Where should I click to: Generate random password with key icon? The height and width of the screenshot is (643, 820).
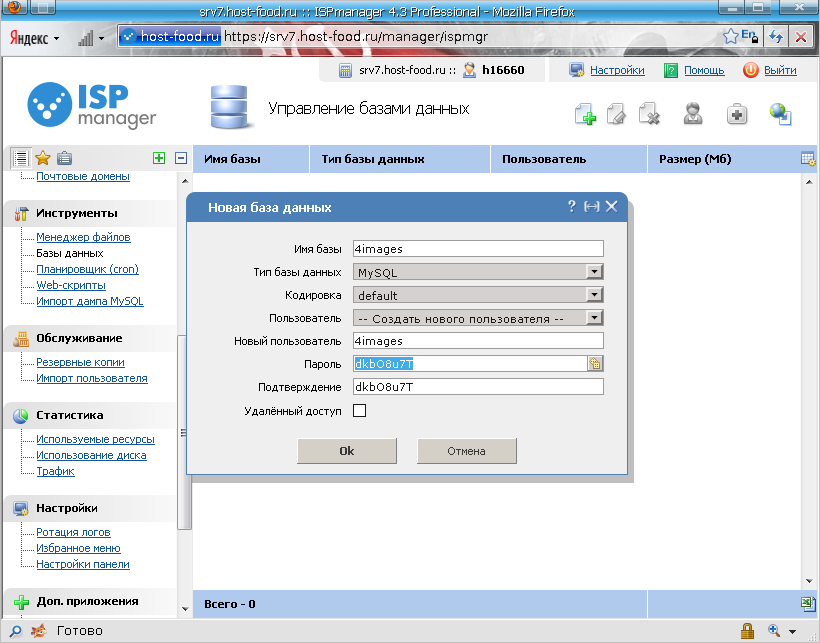pos(595,363)
